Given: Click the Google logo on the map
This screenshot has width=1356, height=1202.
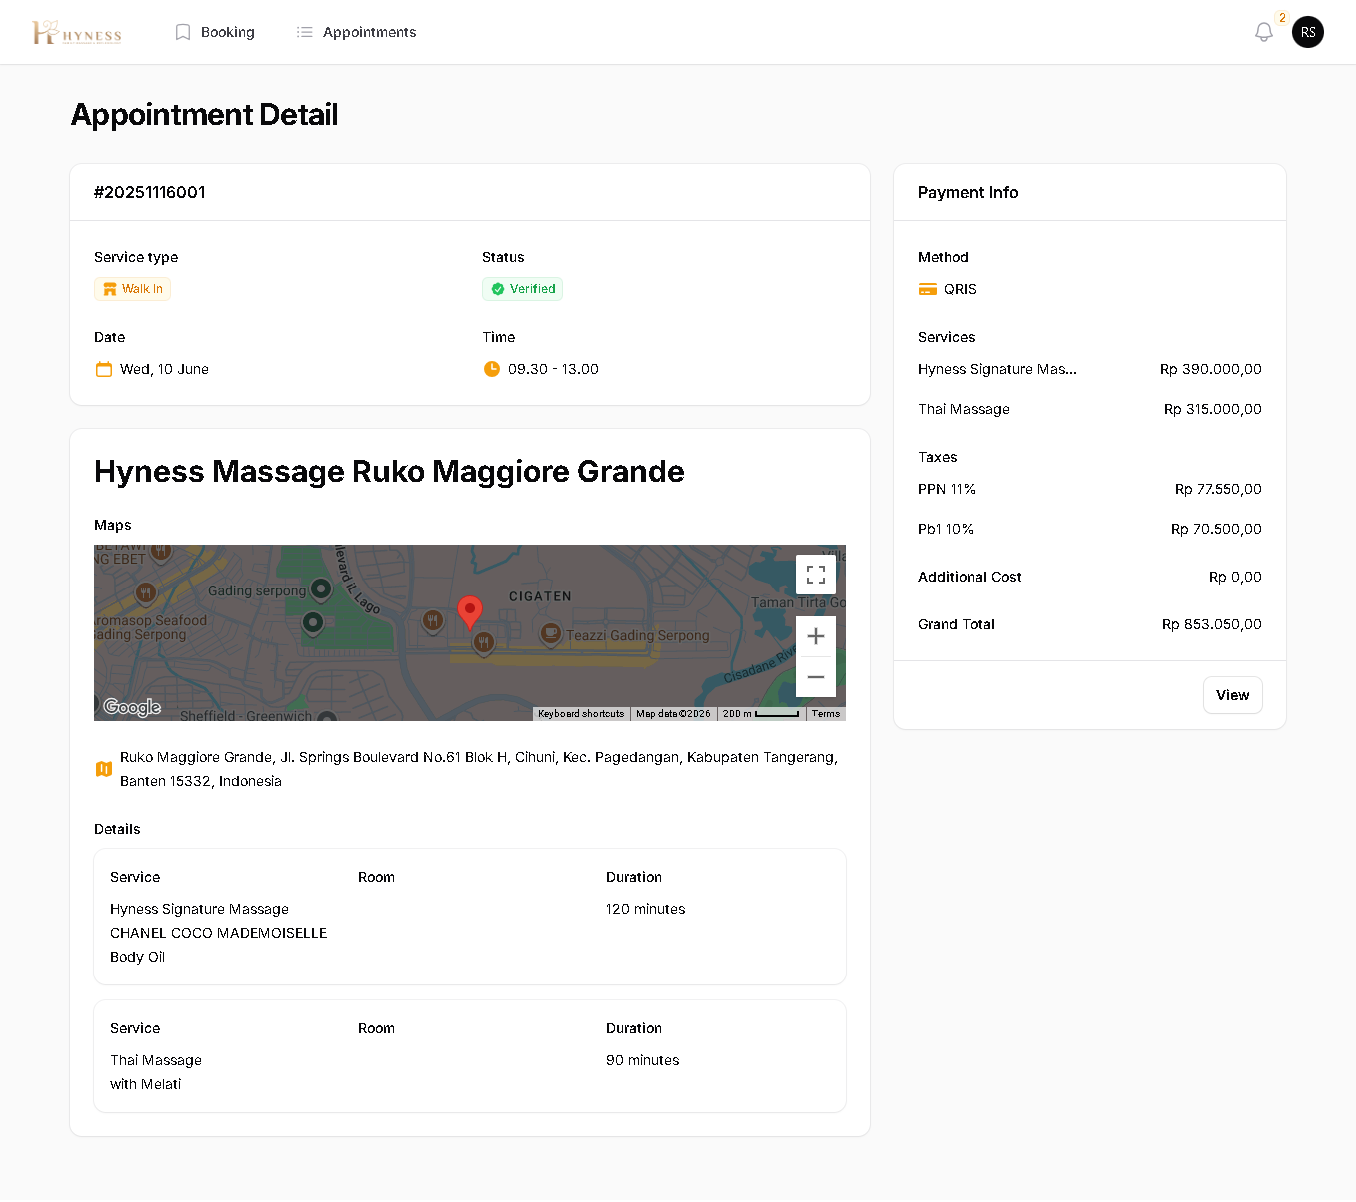Looking at the screenshot, I should point(132,707).
